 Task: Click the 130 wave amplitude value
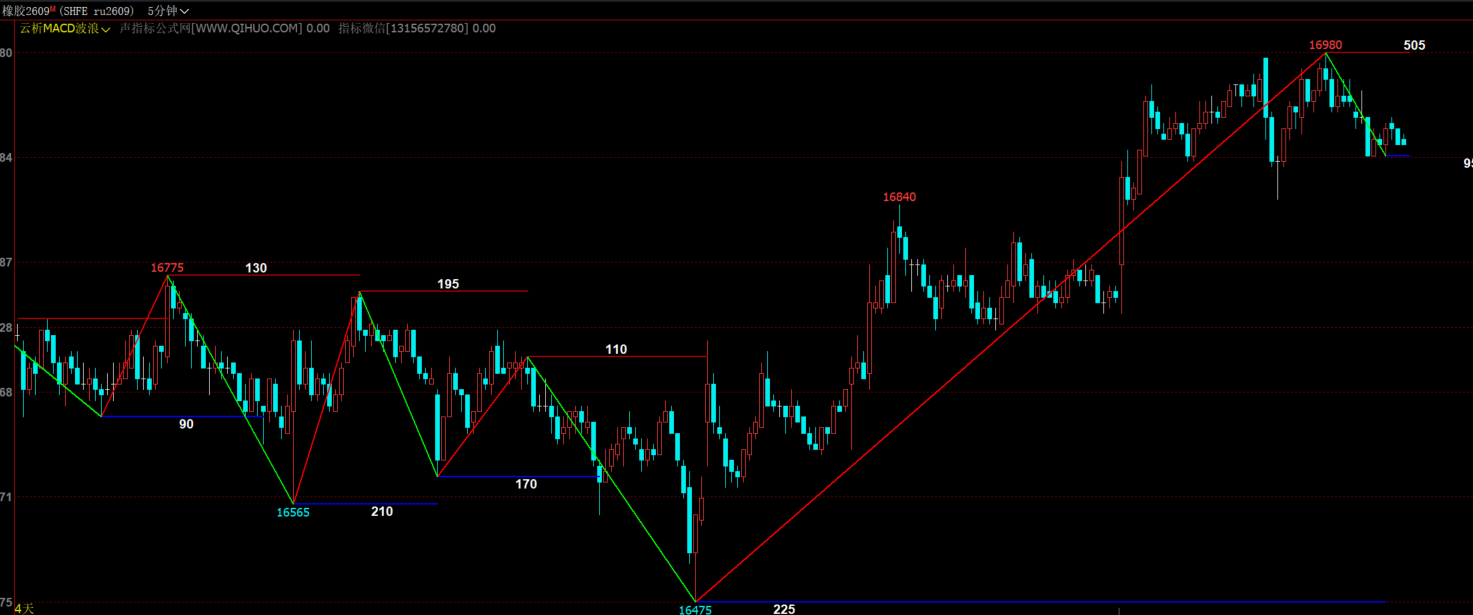pos(256,268)
